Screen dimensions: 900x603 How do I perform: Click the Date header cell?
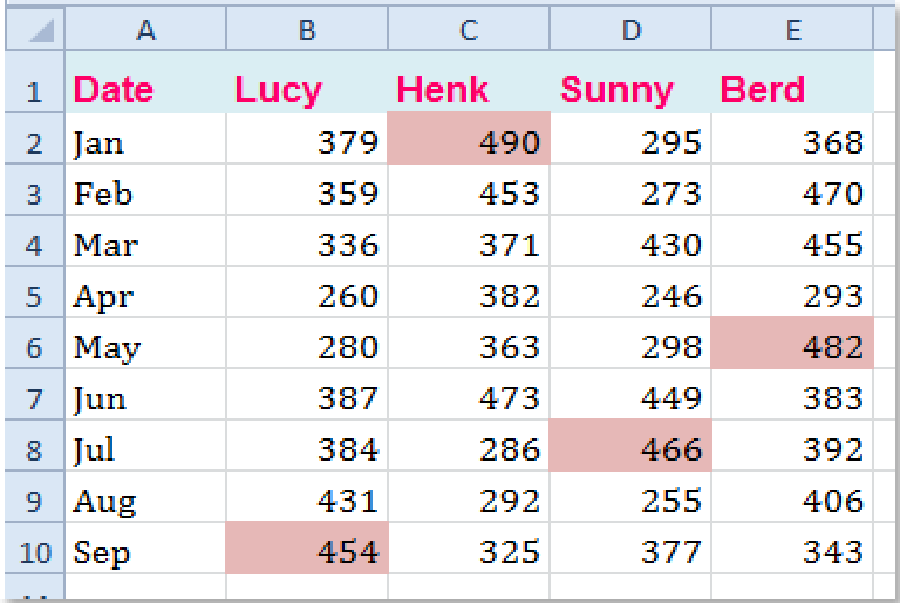coord(146,81)
